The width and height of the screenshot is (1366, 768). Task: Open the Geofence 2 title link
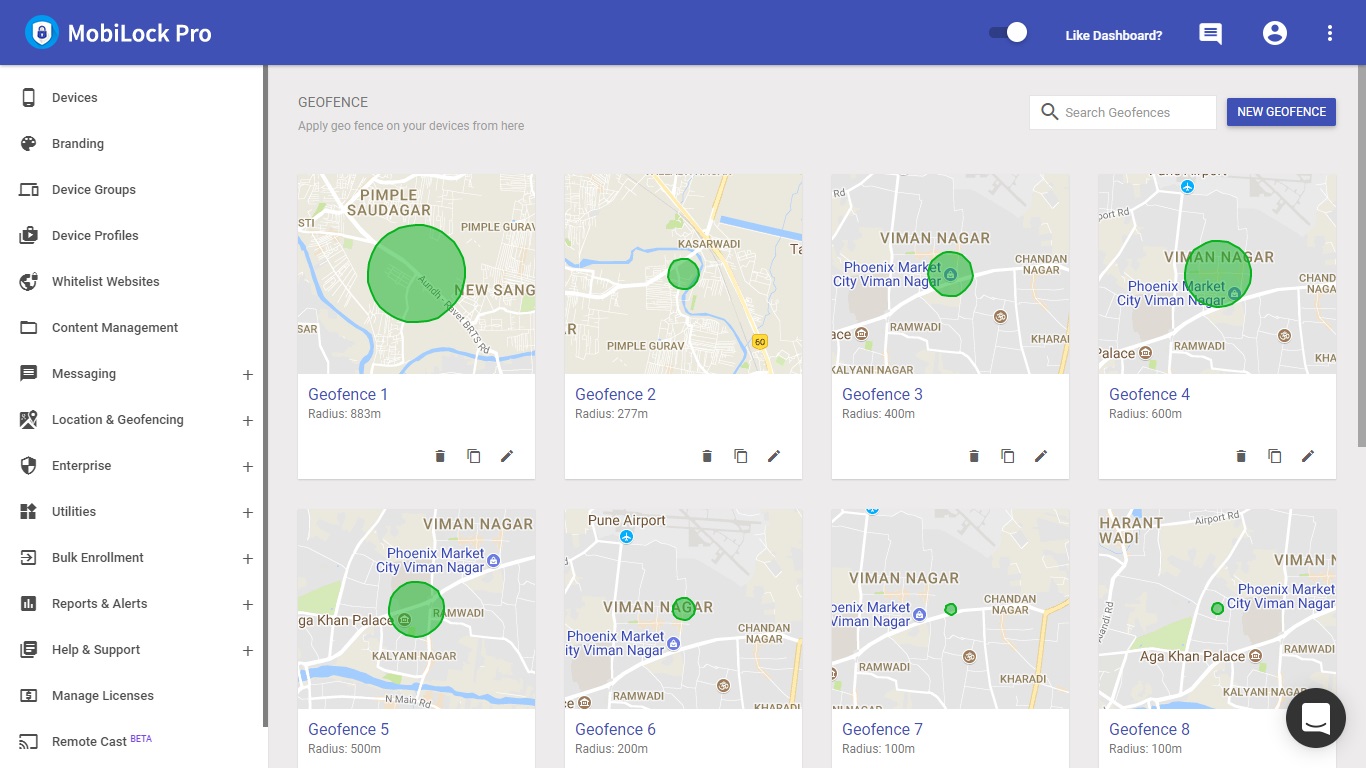(615, 394)
